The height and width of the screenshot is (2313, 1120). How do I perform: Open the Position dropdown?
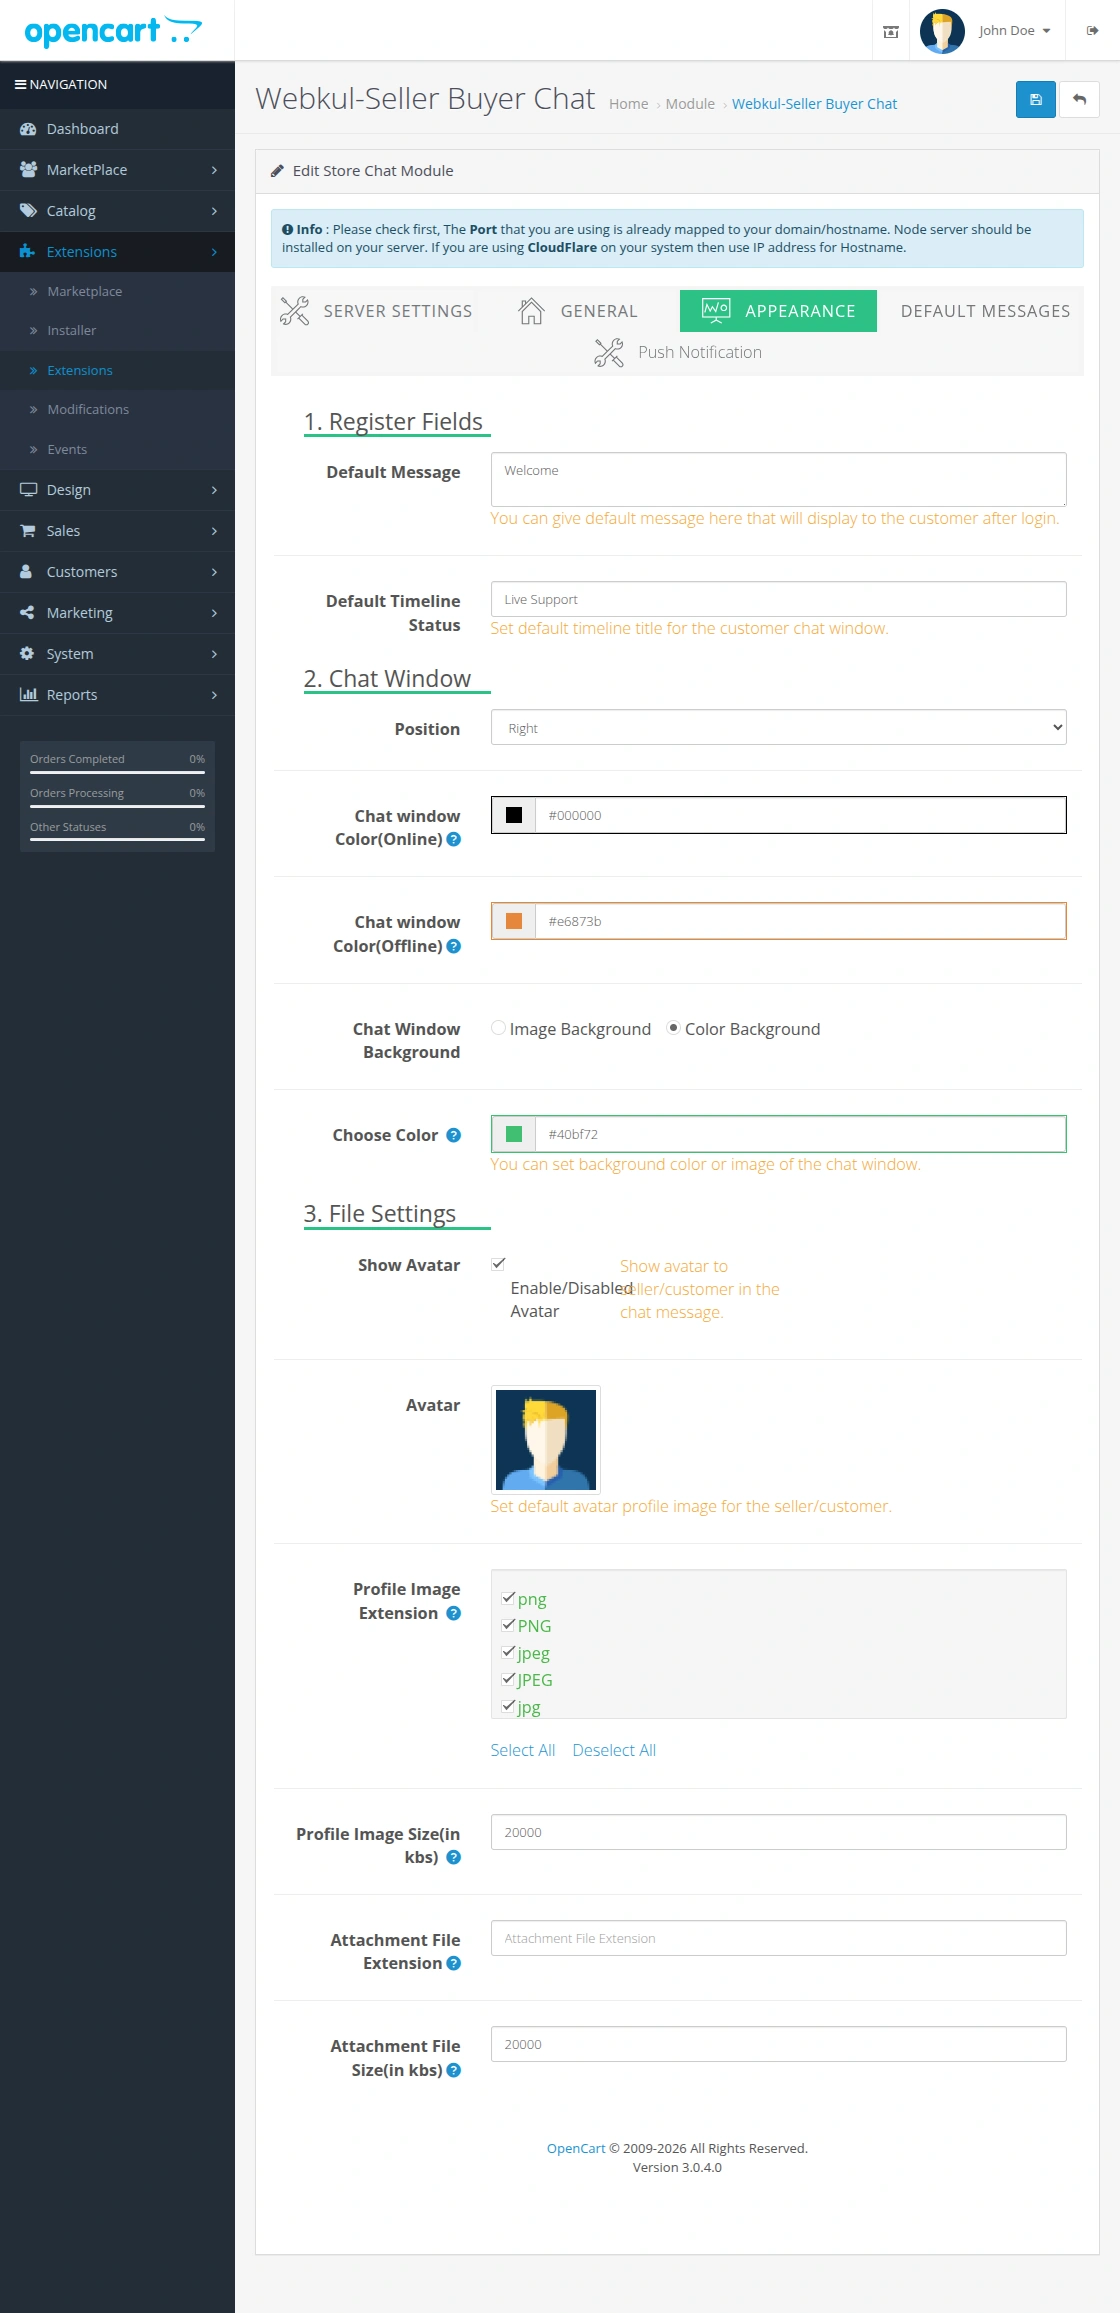pyautogui.click(x=778, y=728)
